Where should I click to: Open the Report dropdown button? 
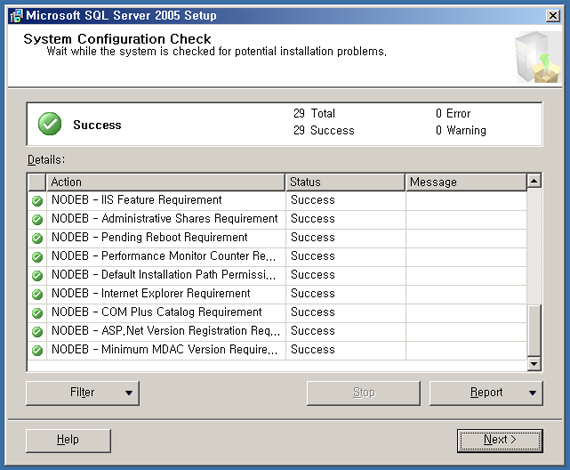(486, 393)
